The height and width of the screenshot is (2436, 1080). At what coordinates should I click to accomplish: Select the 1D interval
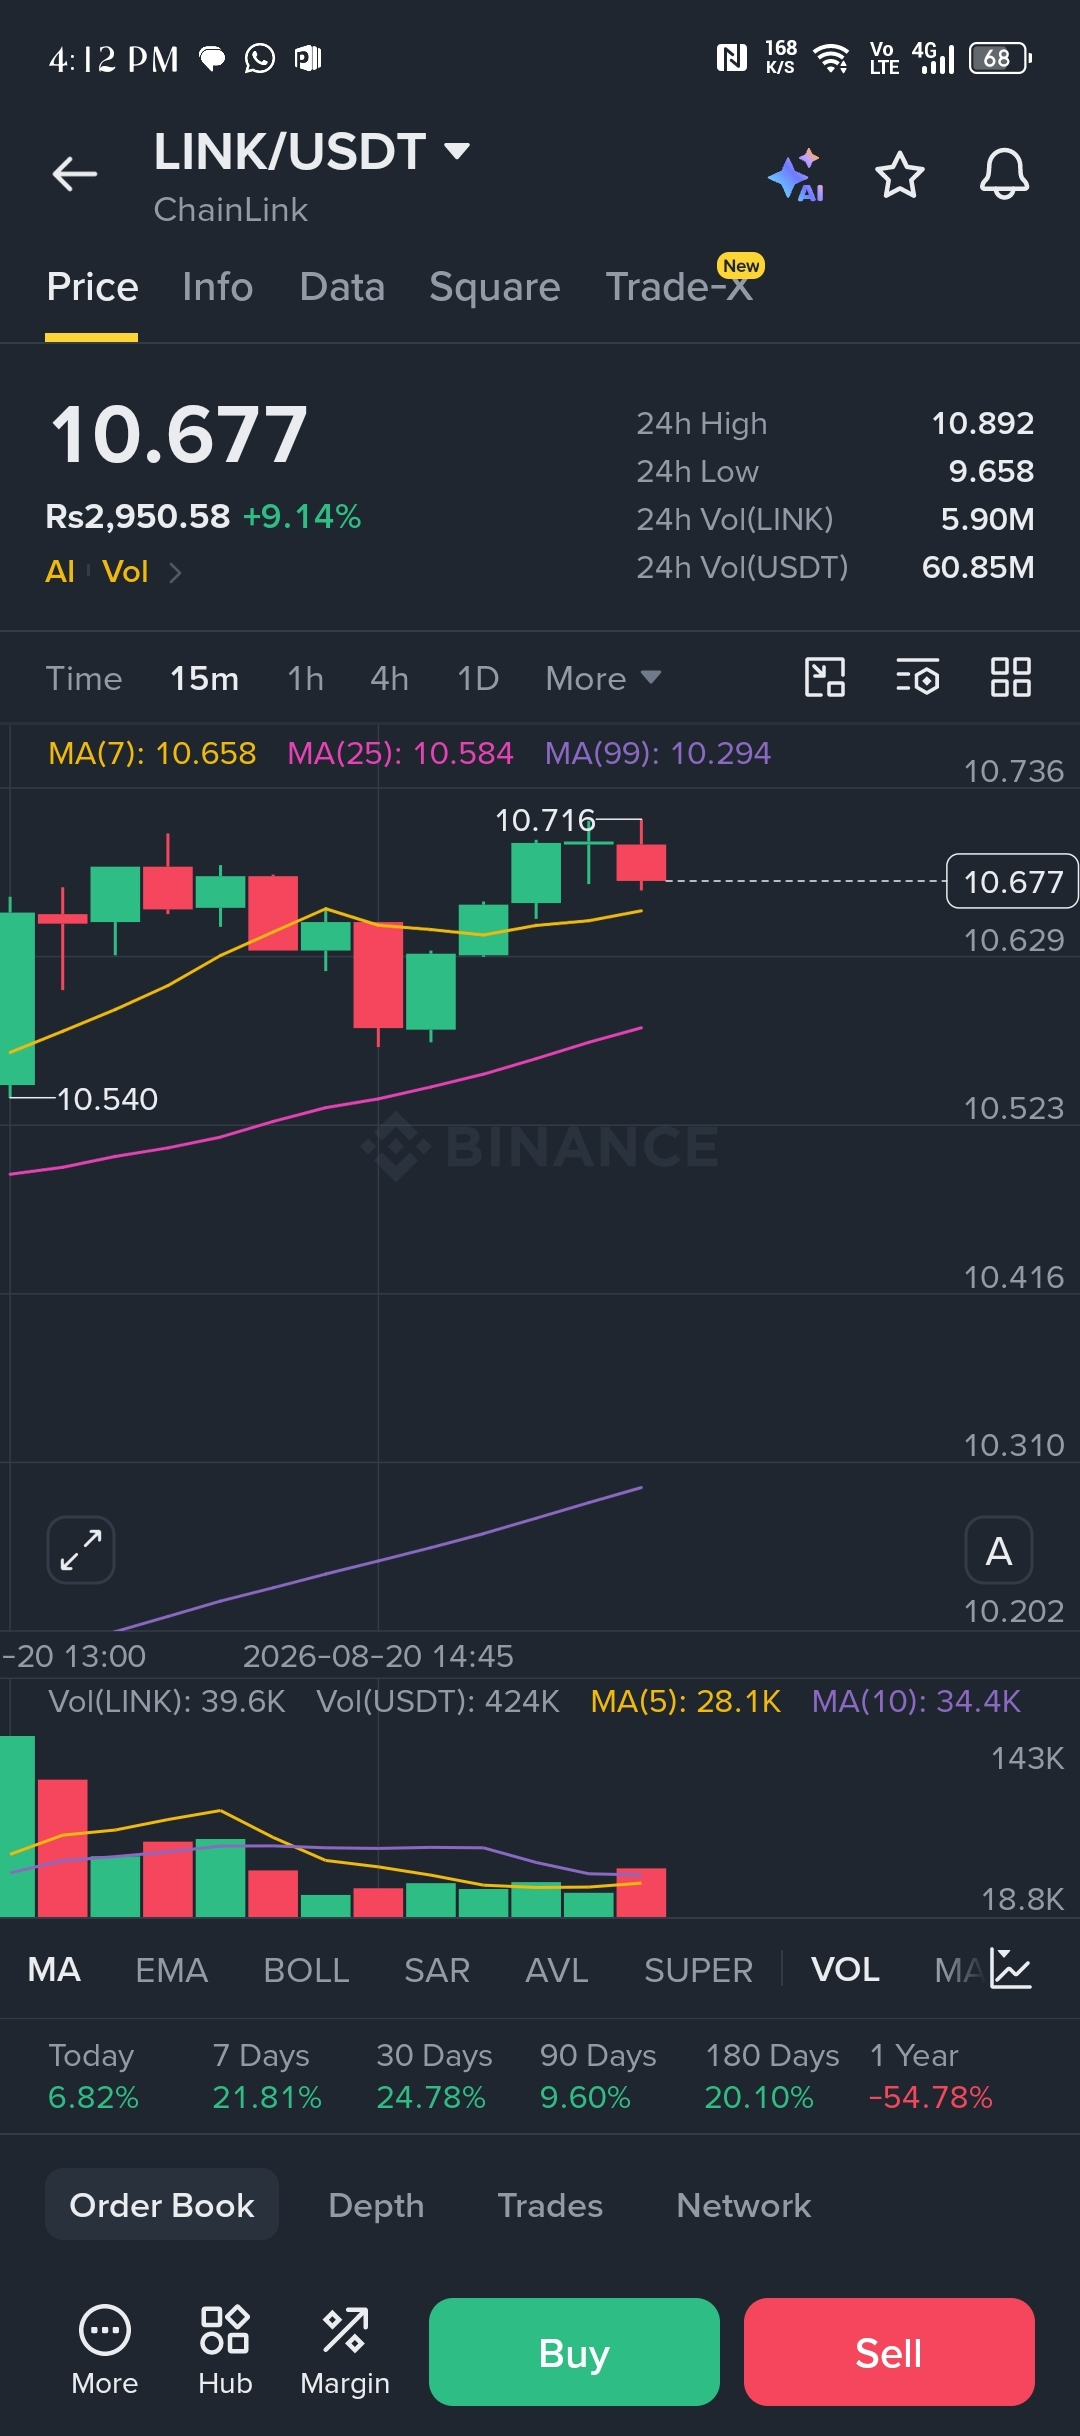click(477, 678)
